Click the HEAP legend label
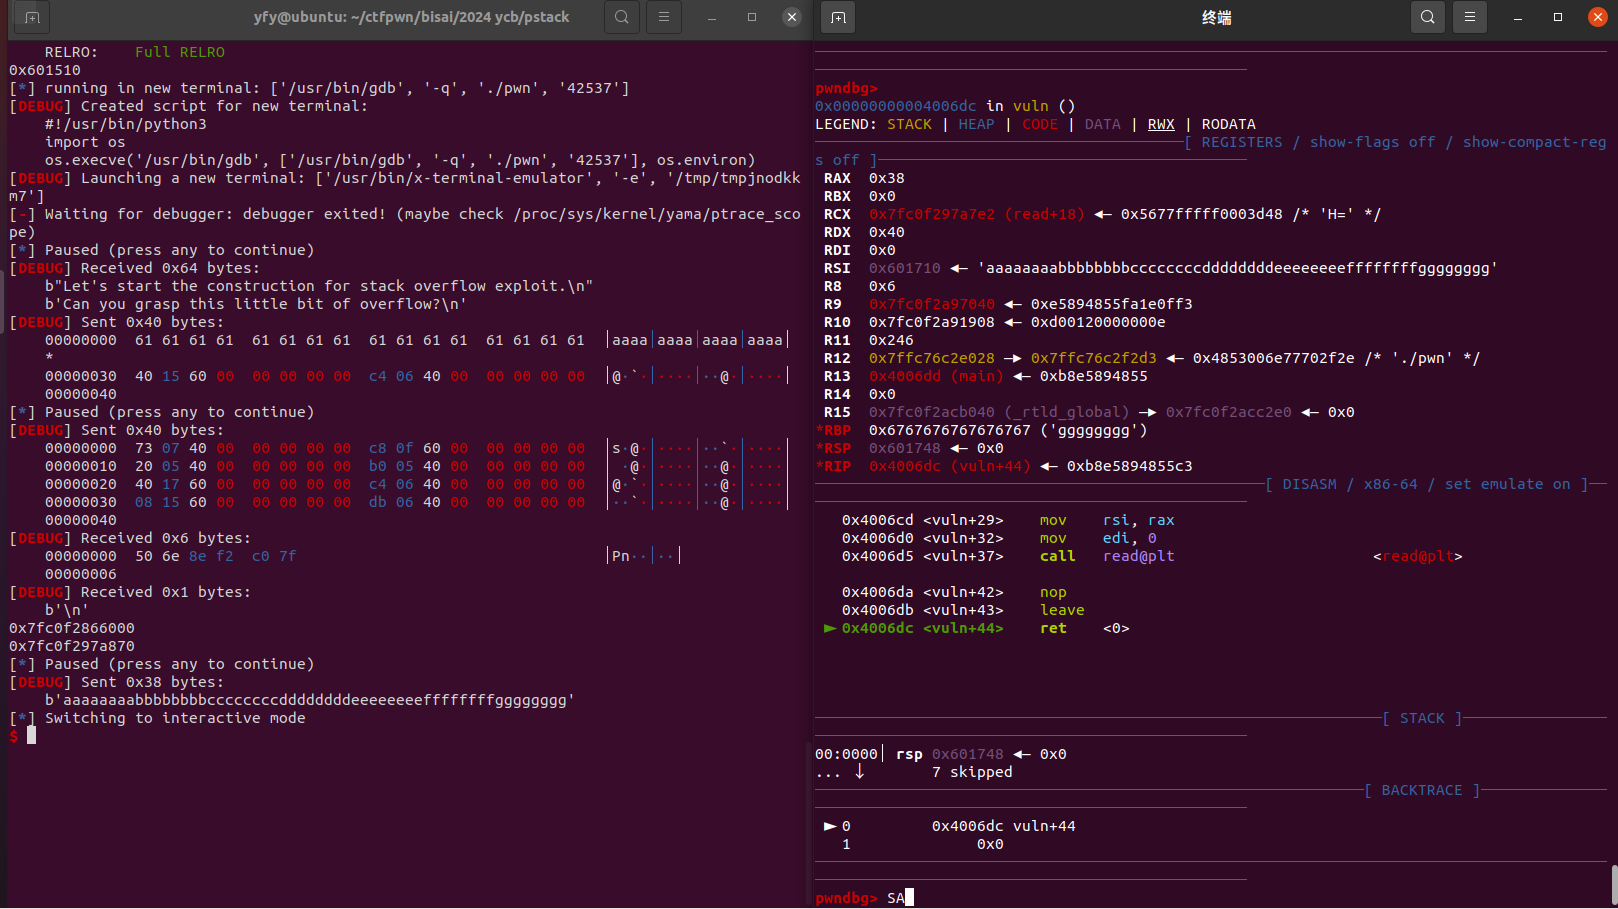The width and height of the screenshot is (1618, 909). tap(977, 124)
